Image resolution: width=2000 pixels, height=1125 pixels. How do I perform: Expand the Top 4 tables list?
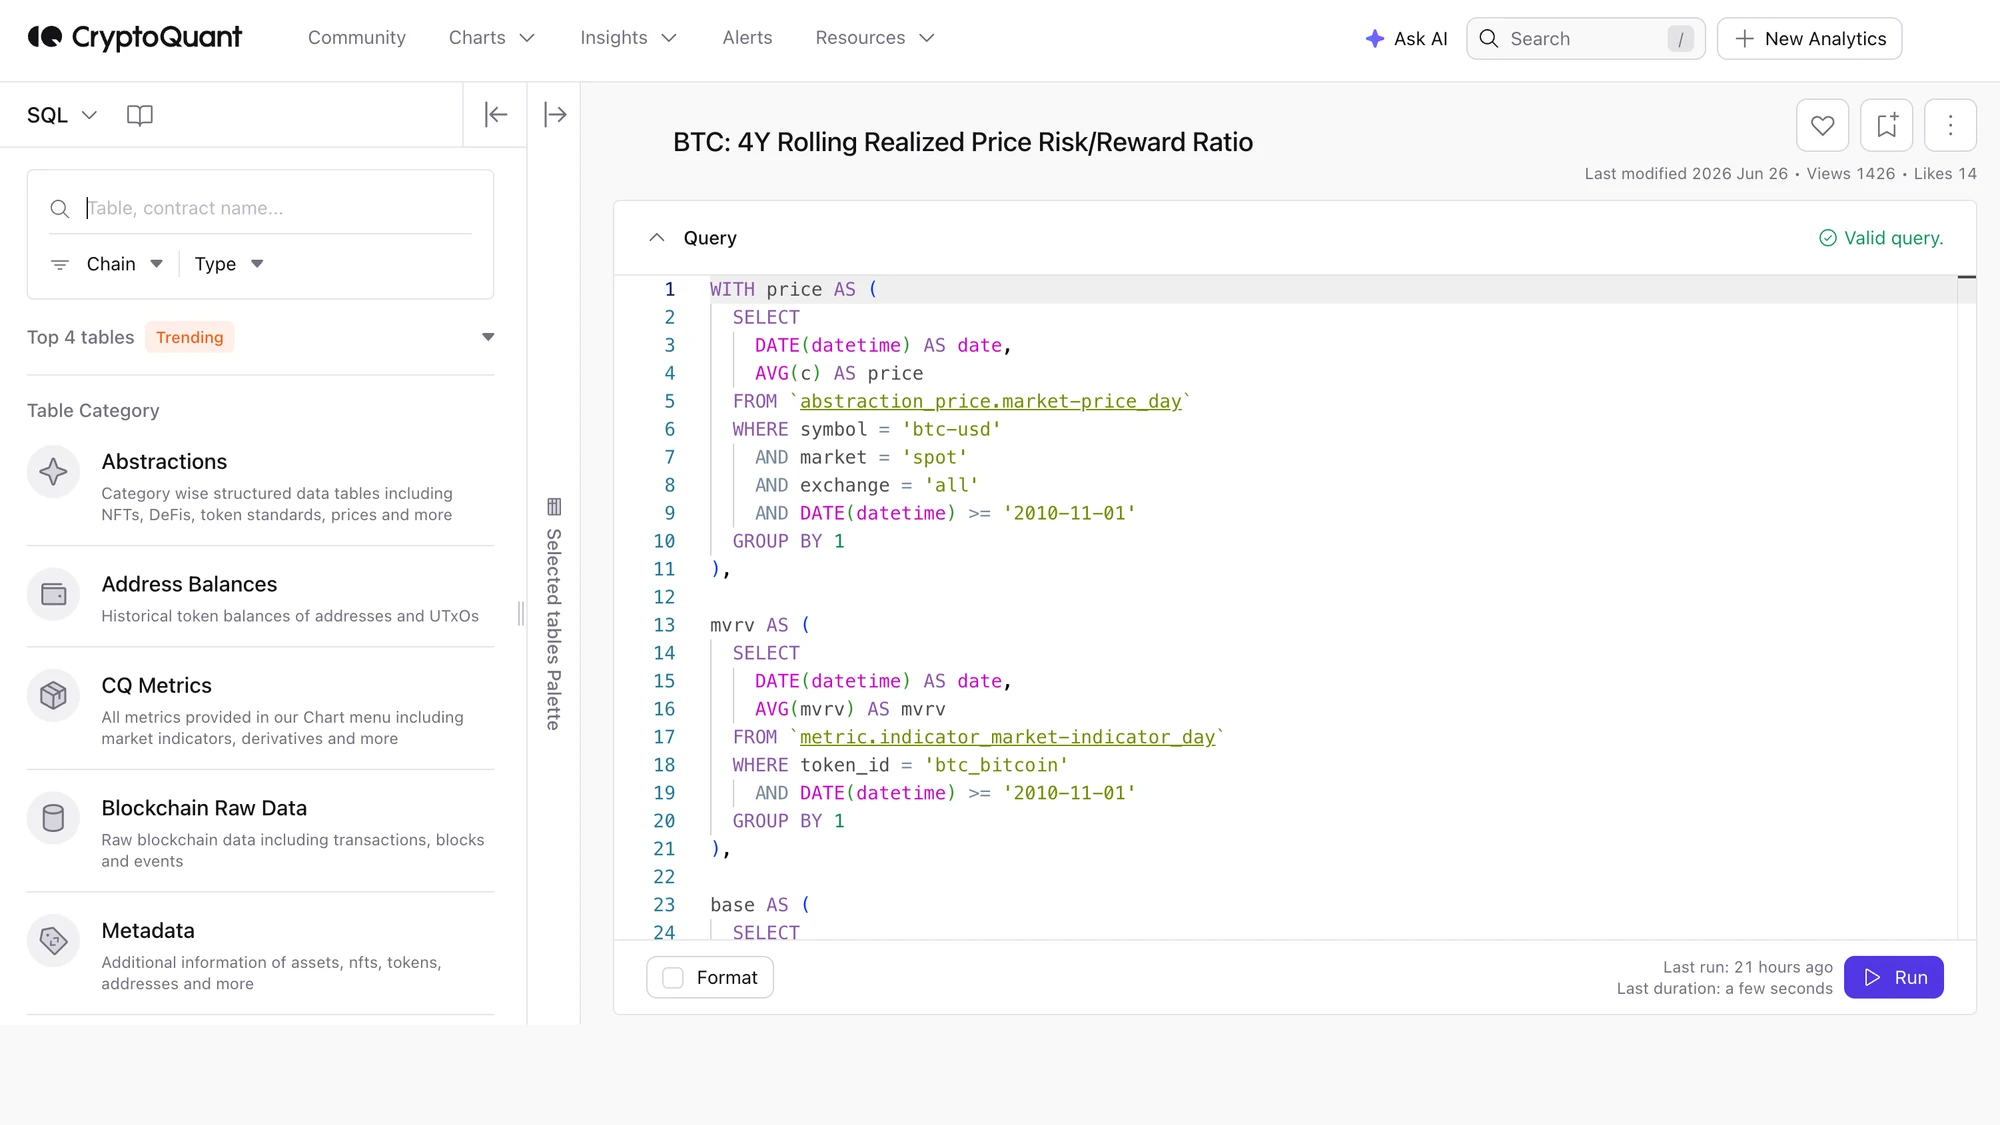[488, 337]
